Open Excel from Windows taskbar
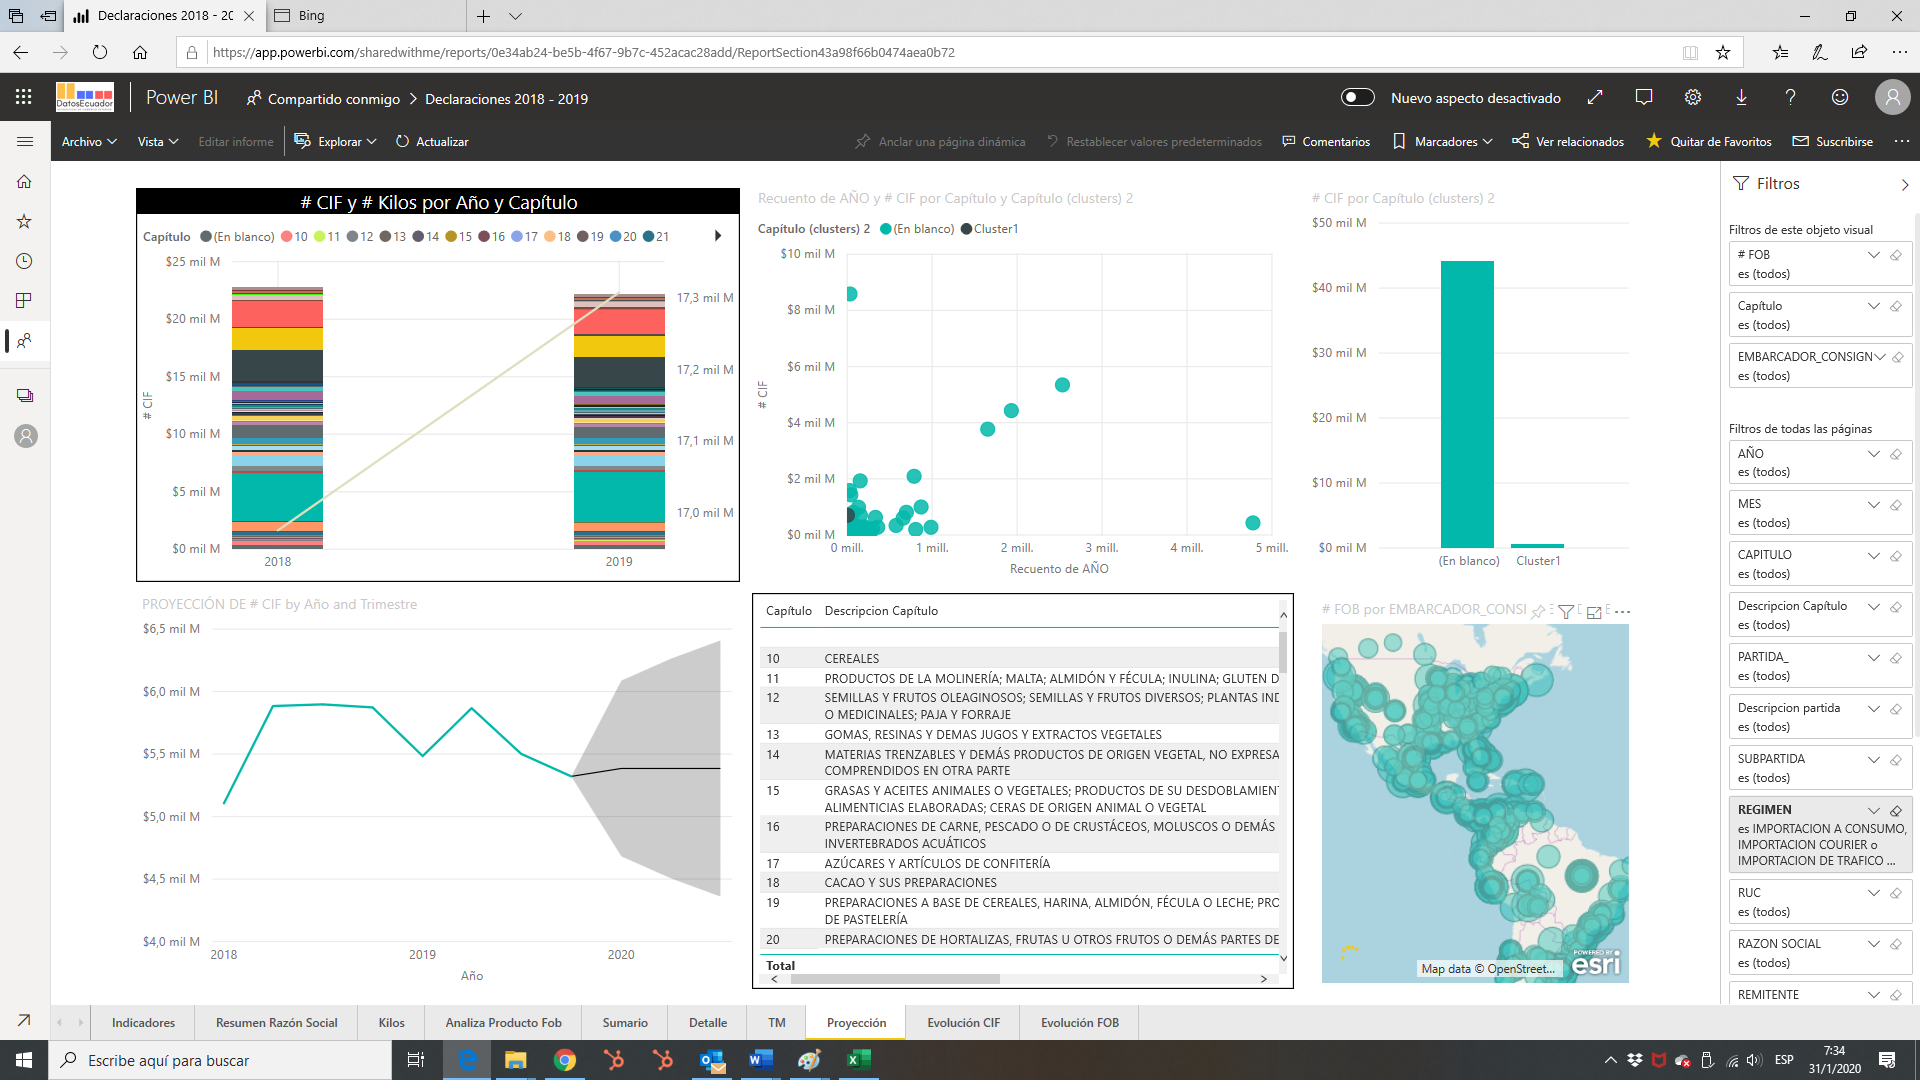 click(857, 1060)
